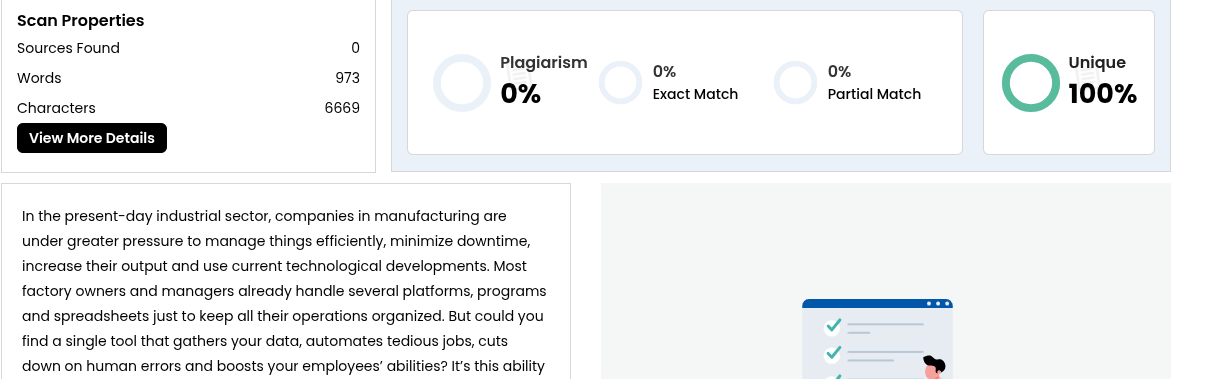Click the Partial Match label

click(x=874, y=94)
